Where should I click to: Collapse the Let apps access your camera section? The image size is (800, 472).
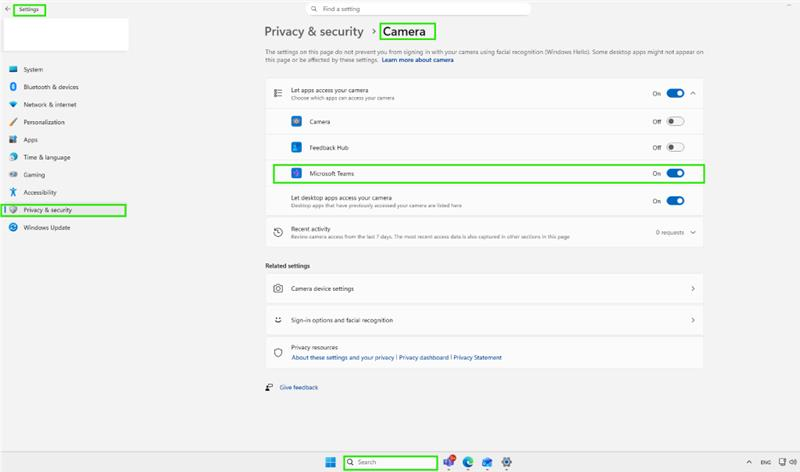[x=693, y=93]
